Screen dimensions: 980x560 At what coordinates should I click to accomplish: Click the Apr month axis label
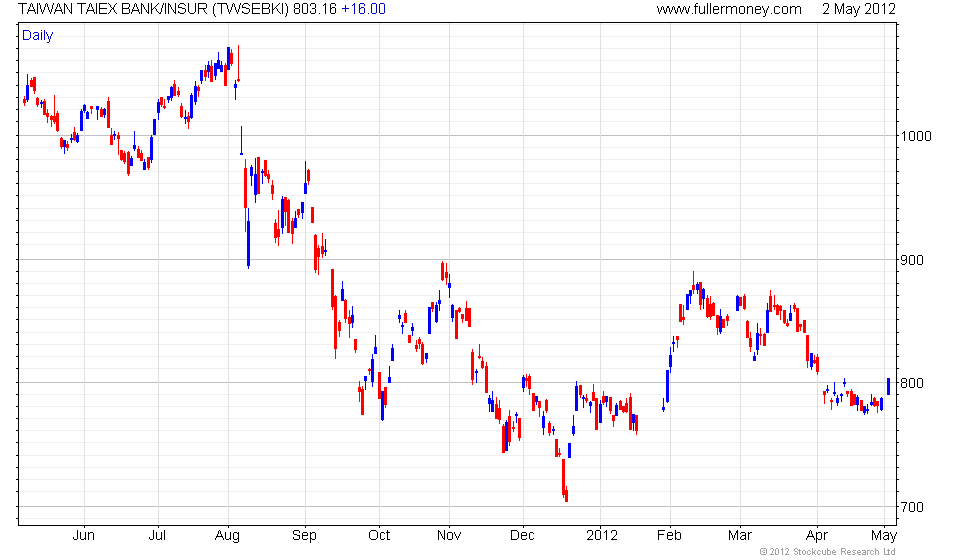817,536
